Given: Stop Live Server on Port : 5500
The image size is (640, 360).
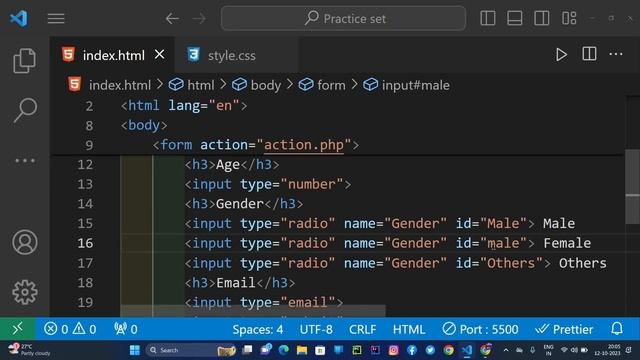Looking at the screenshot, I should tap(480, 329).
